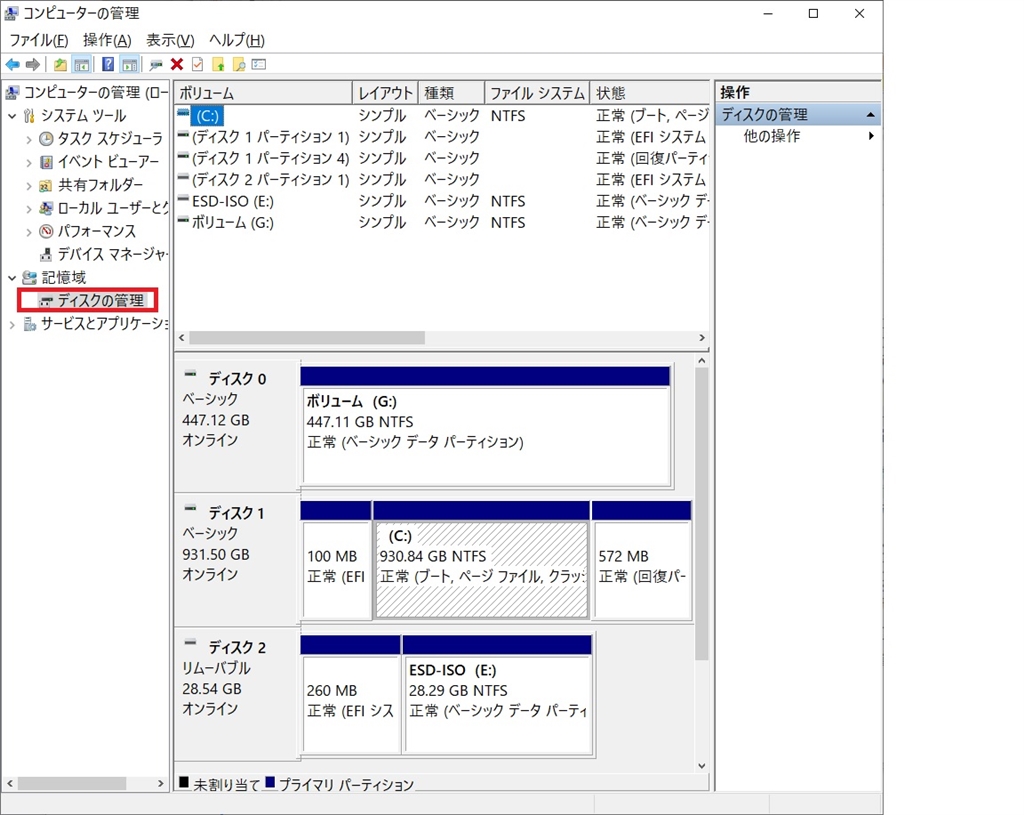Click the パフォーマンス icon in tree
1024x815 pixels.
(x=46, y=231)
